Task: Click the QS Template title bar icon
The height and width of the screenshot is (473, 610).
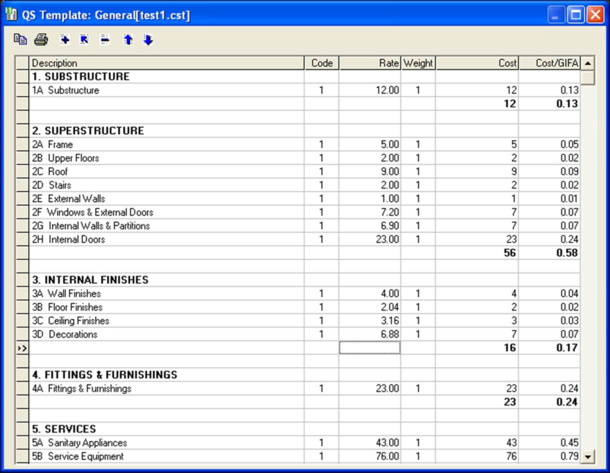Action: click(12, 15)
